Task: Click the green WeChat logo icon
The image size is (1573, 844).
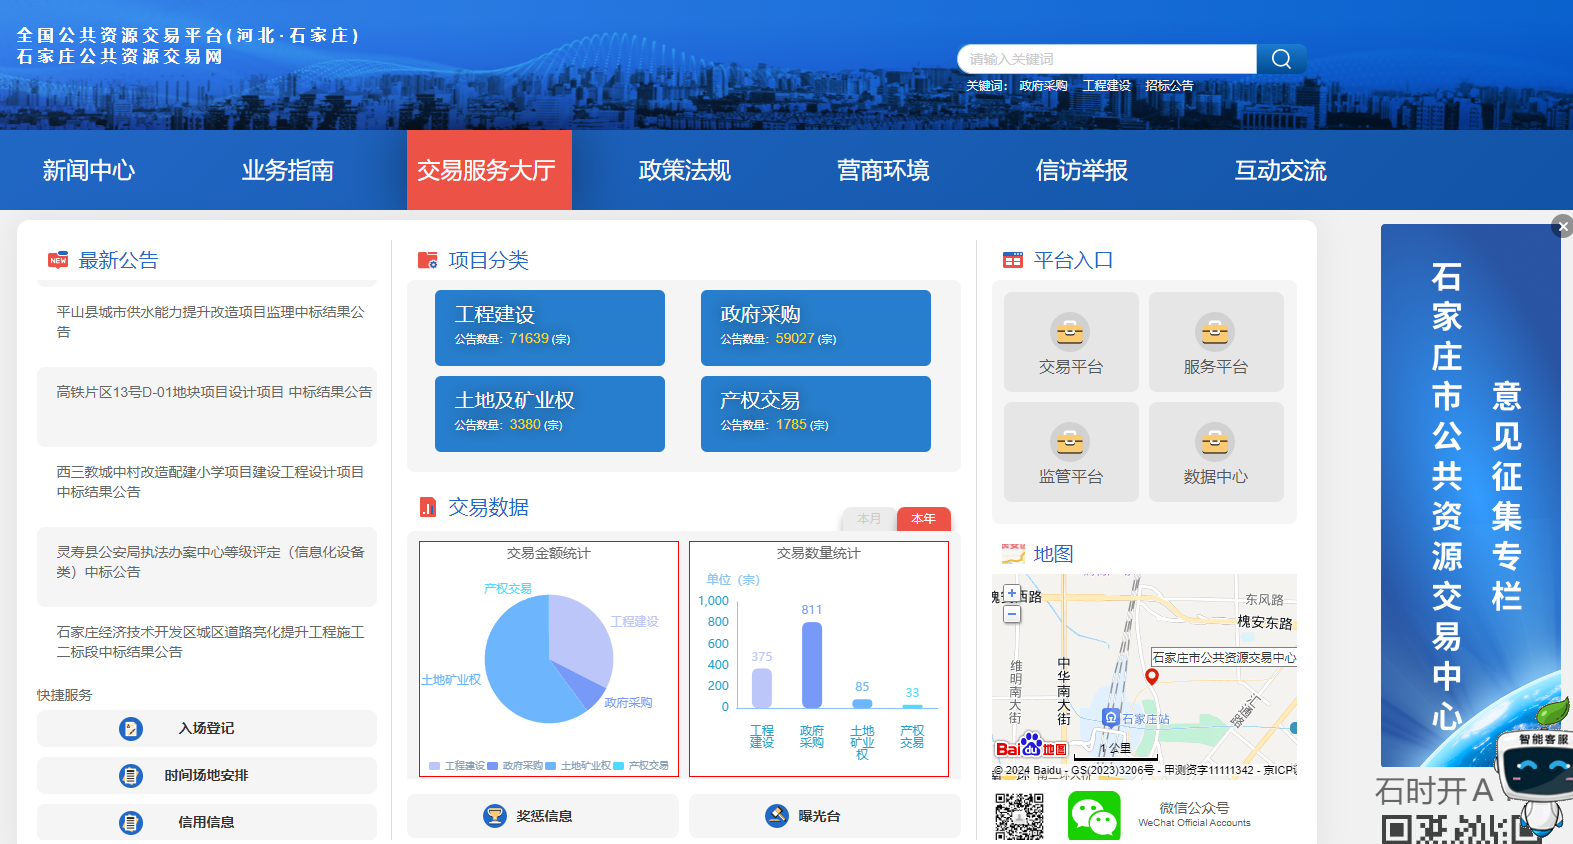Action: point(1094,816)
